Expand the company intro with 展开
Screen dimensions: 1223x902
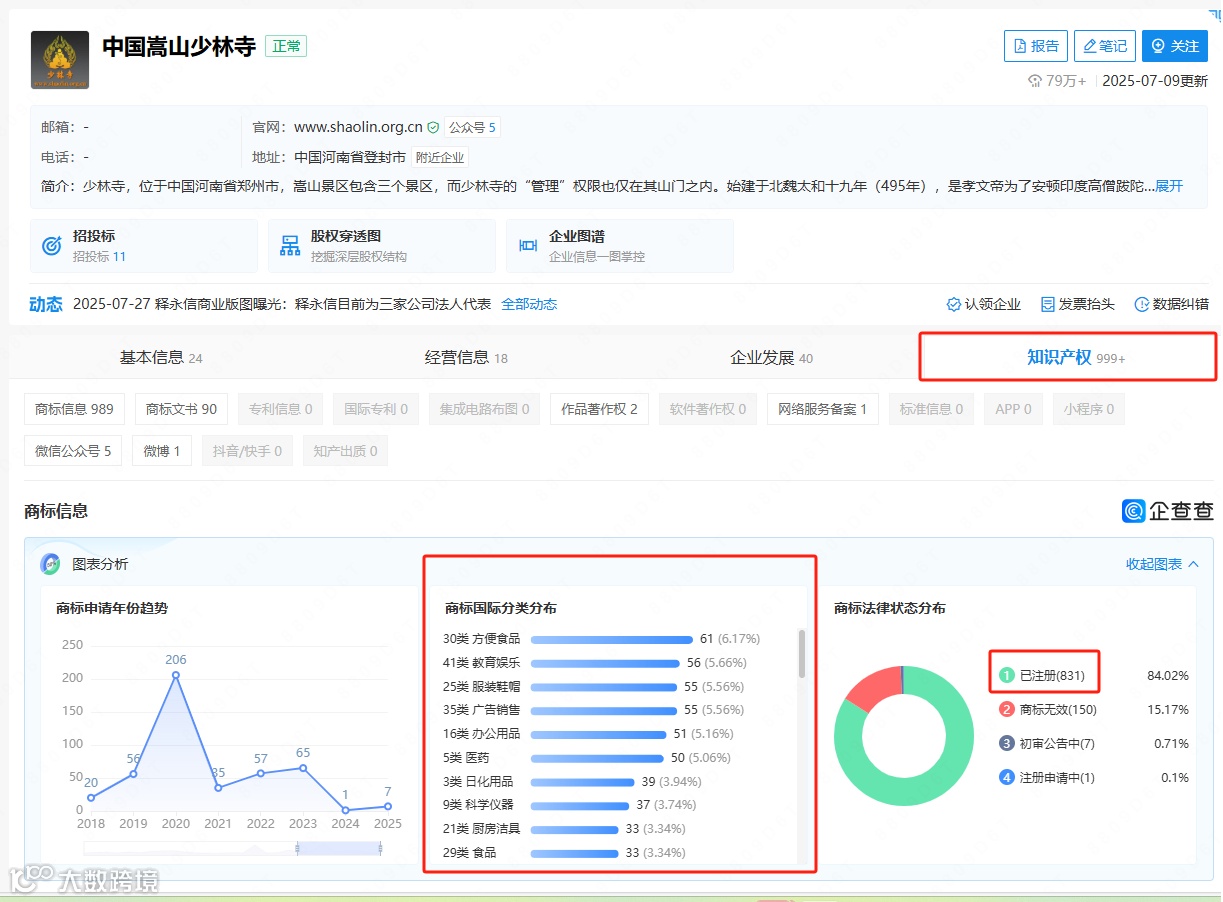pos(1169,186)
